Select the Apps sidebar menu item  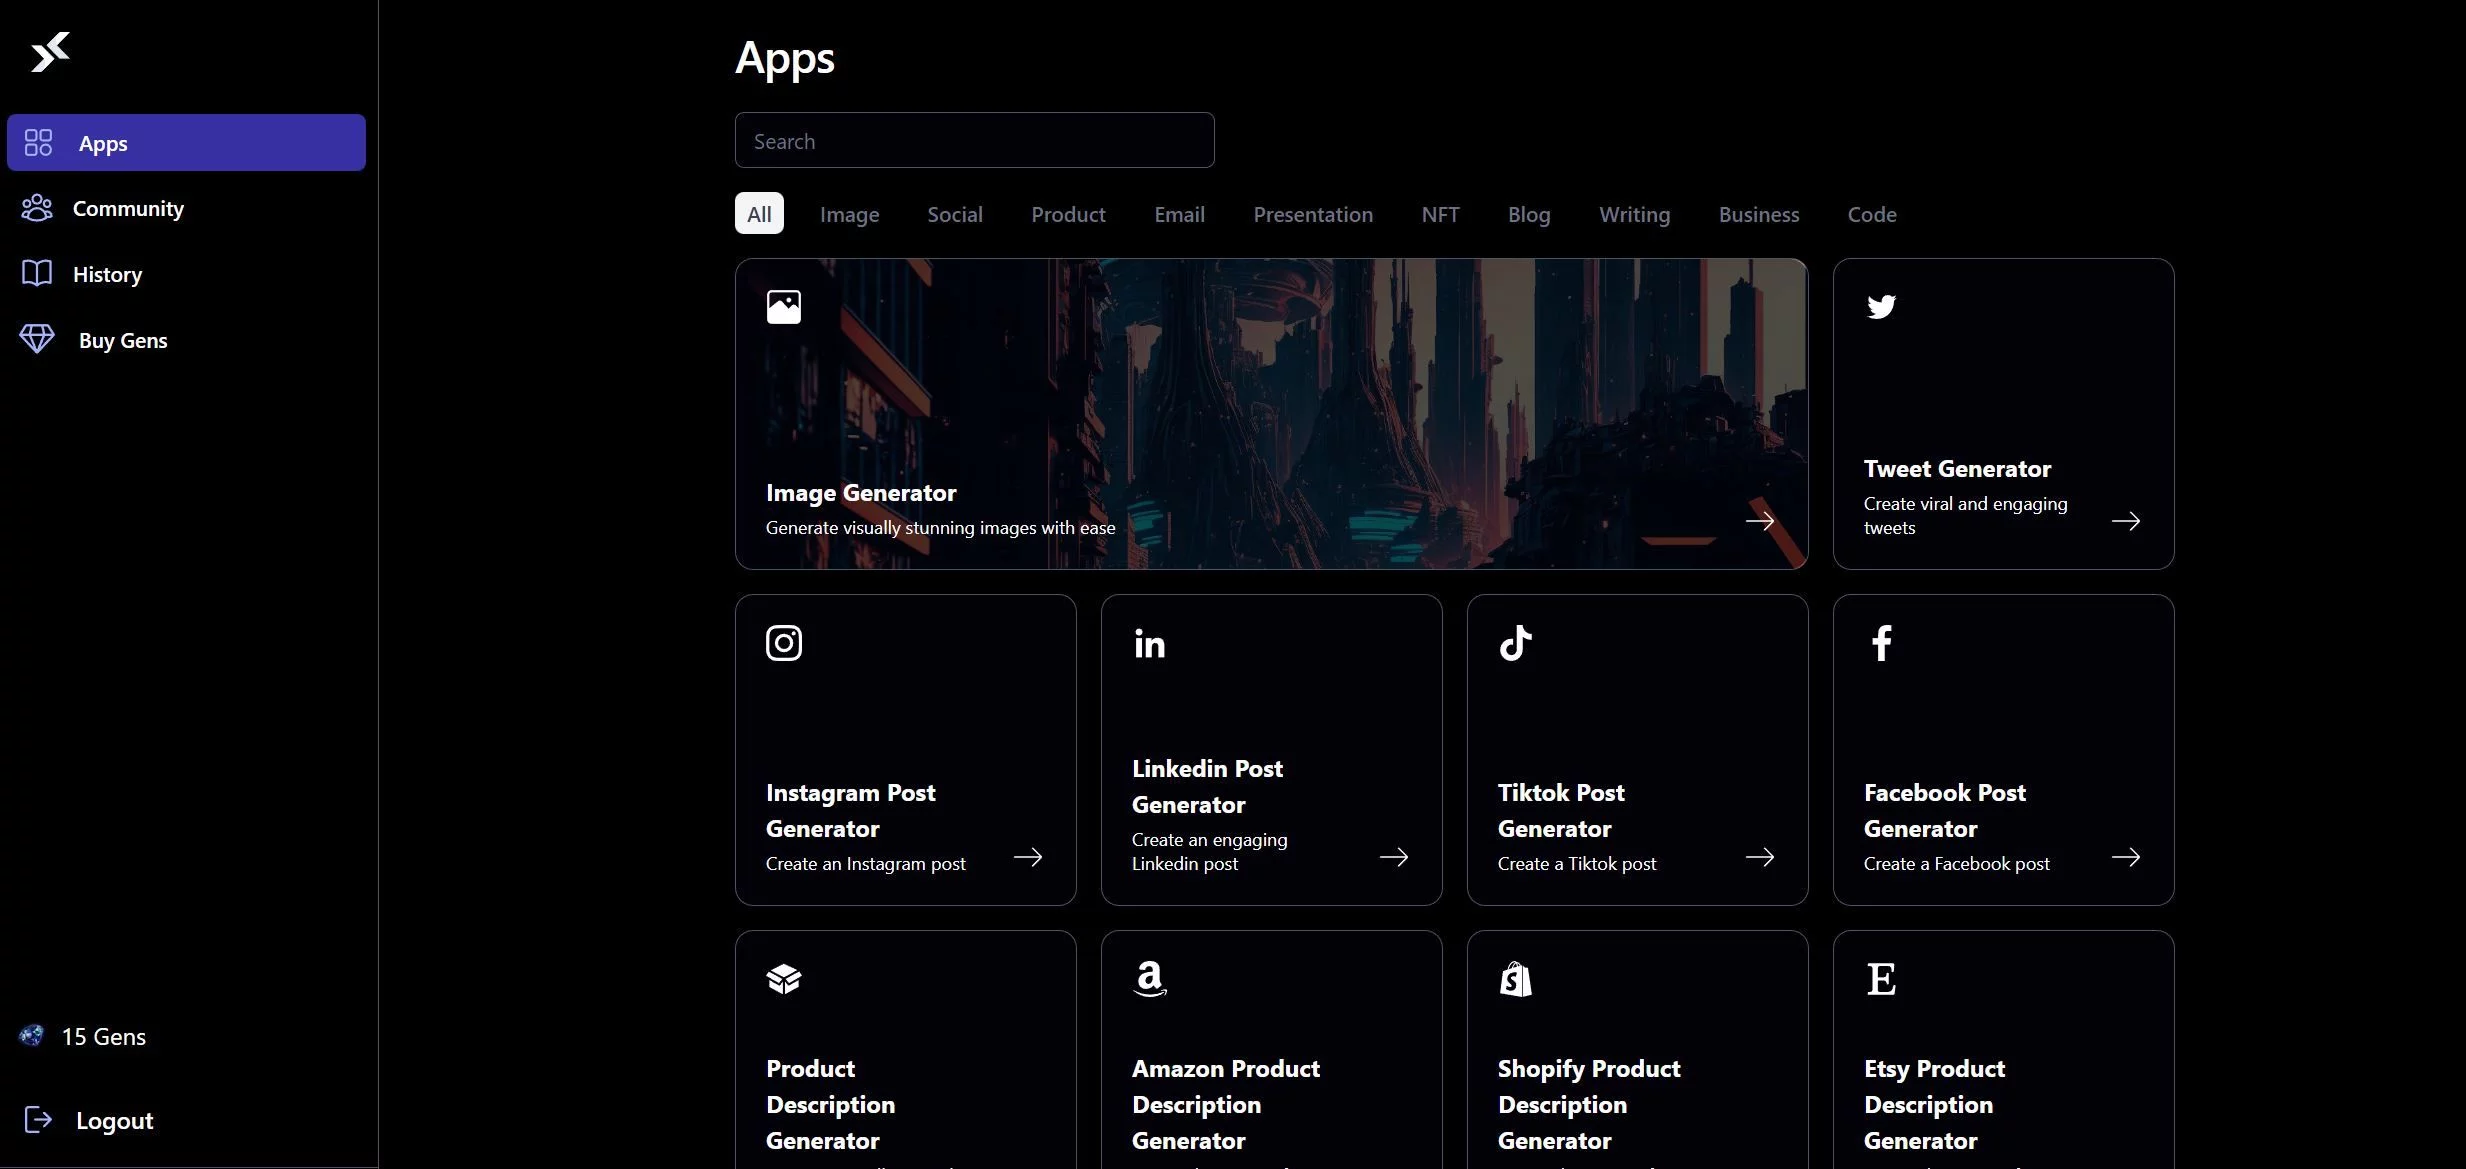(186, 142)
